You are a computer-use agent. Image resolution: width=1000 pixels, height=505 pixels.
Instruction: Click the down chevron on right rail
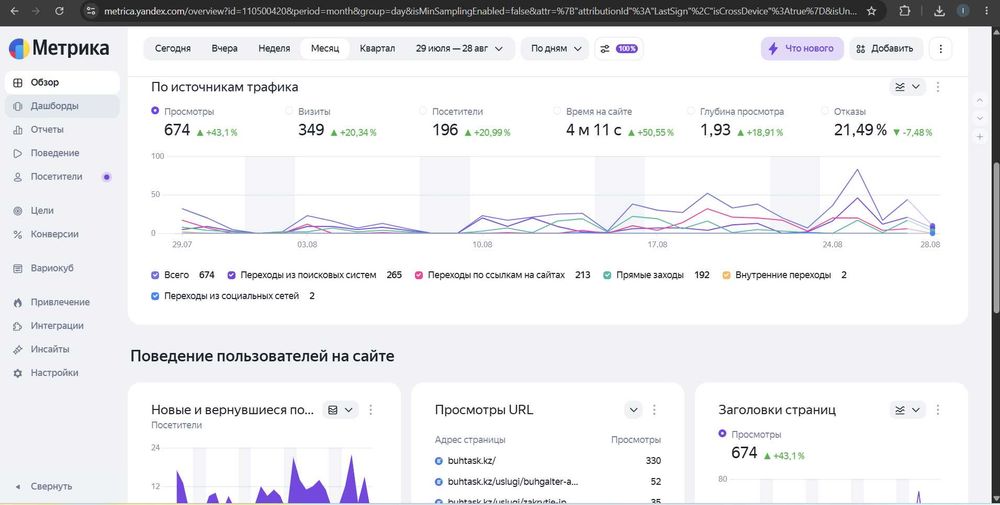(980, 118)
